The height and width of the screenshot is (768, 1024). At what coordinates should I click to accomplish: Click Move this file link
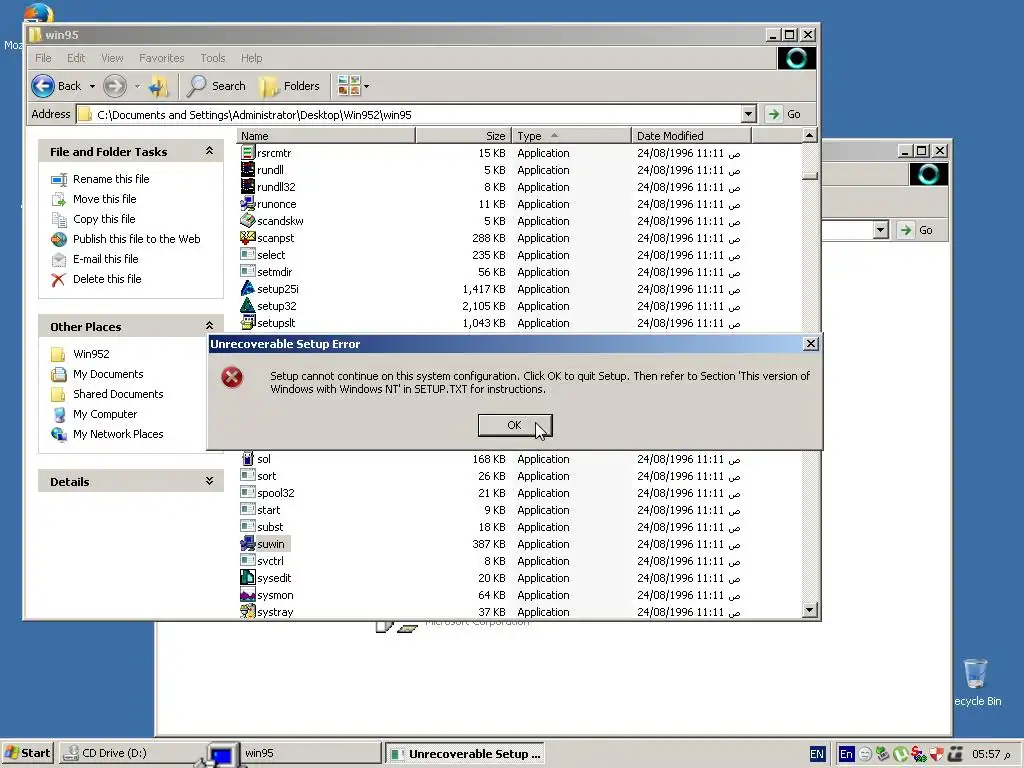pyautogui.click(x=104, y=199)
